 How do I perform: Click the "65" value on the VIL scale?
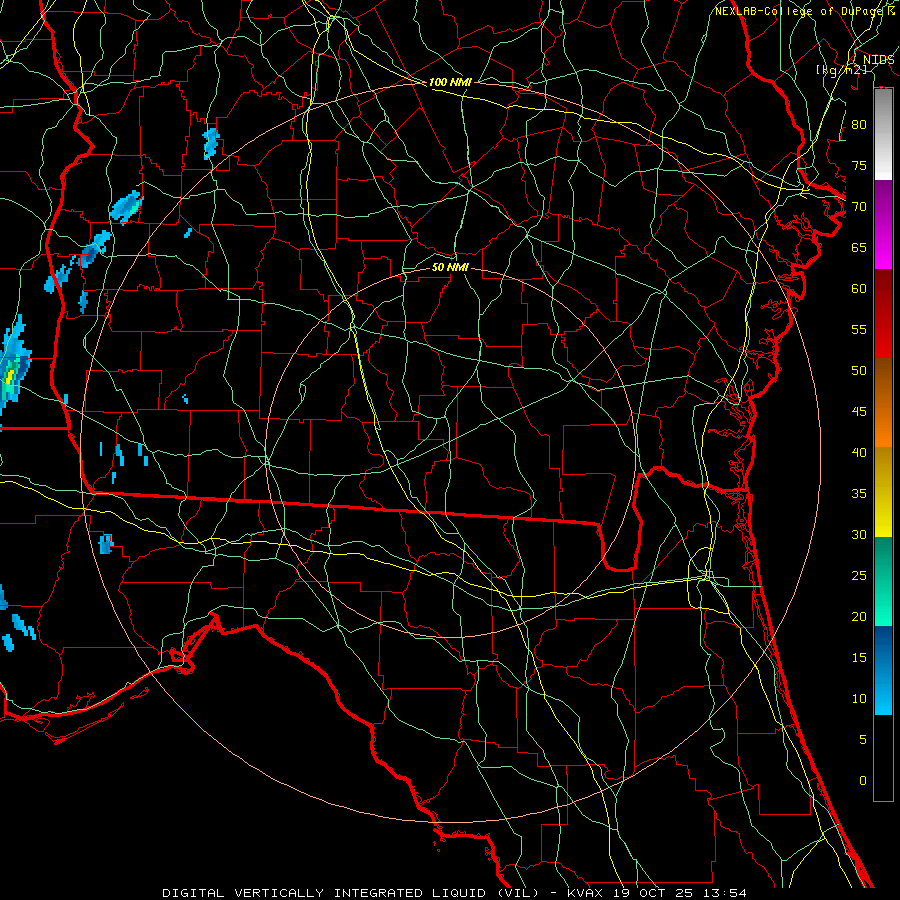point(859,247)
